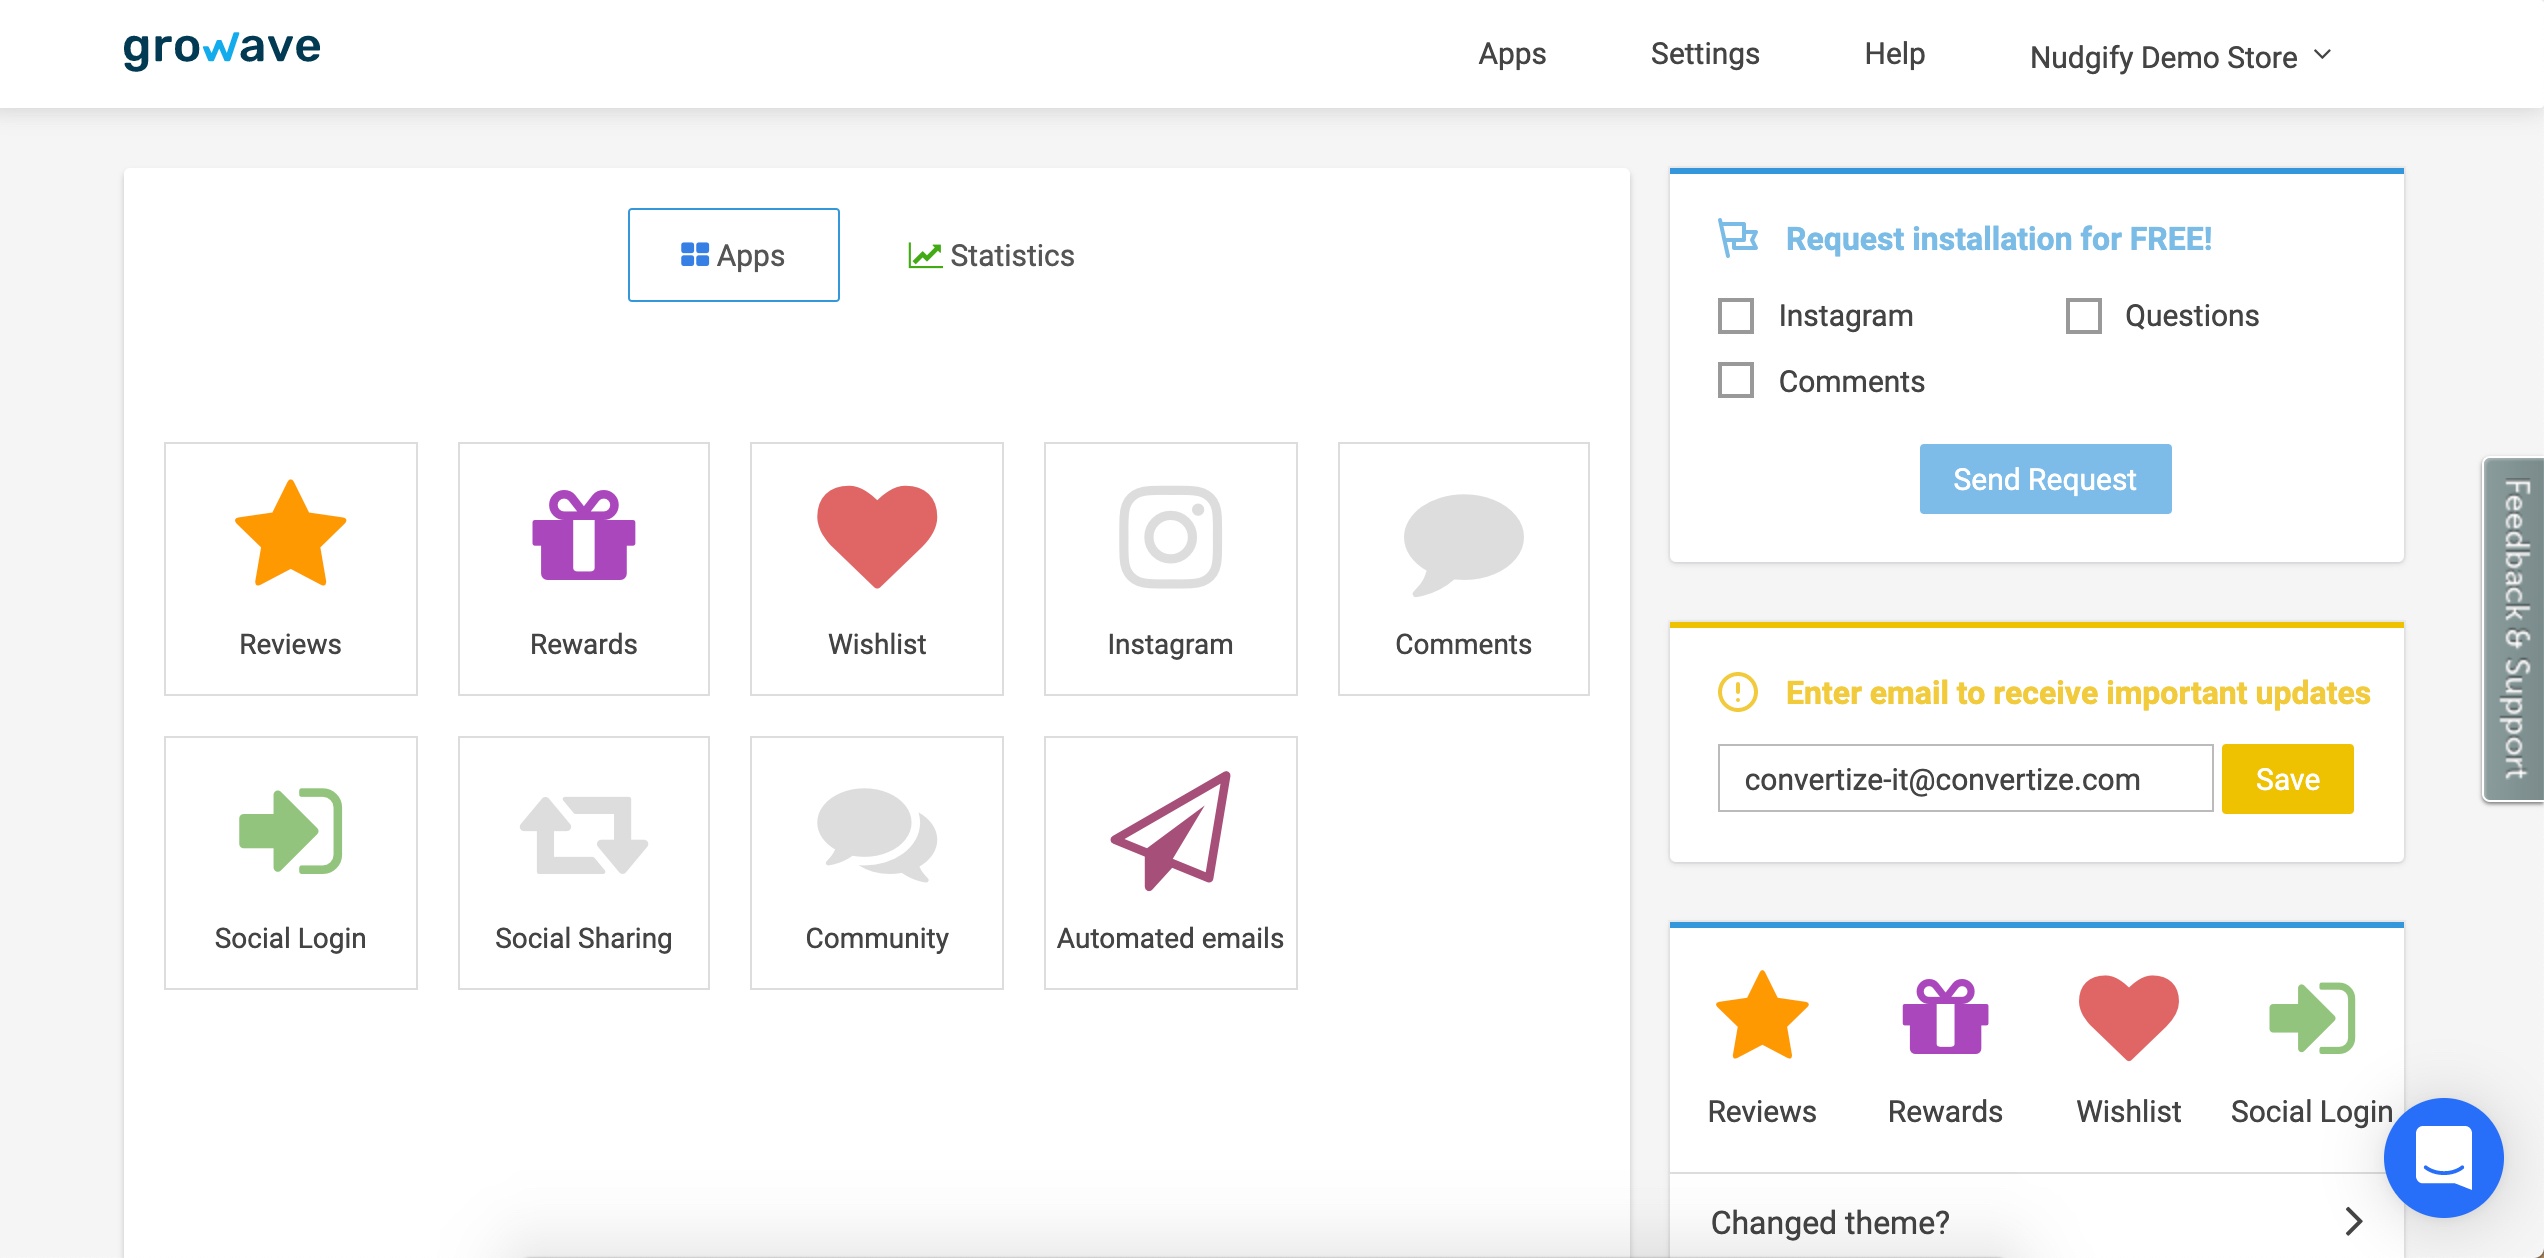The width and height of the screenshot is (2544, 1258).
Task: Open the live chat messenger bubble
Action: pyautogui.click(x=2443, y=1157)
